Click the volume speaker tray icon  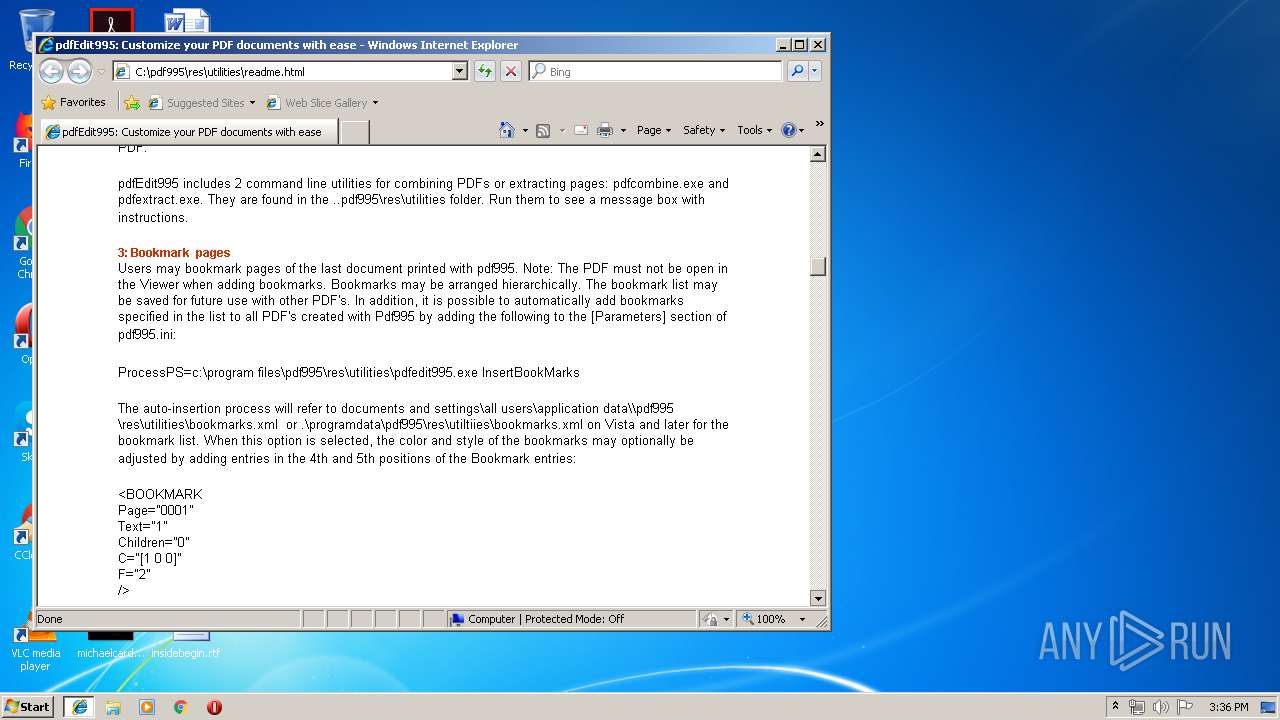1160,707
